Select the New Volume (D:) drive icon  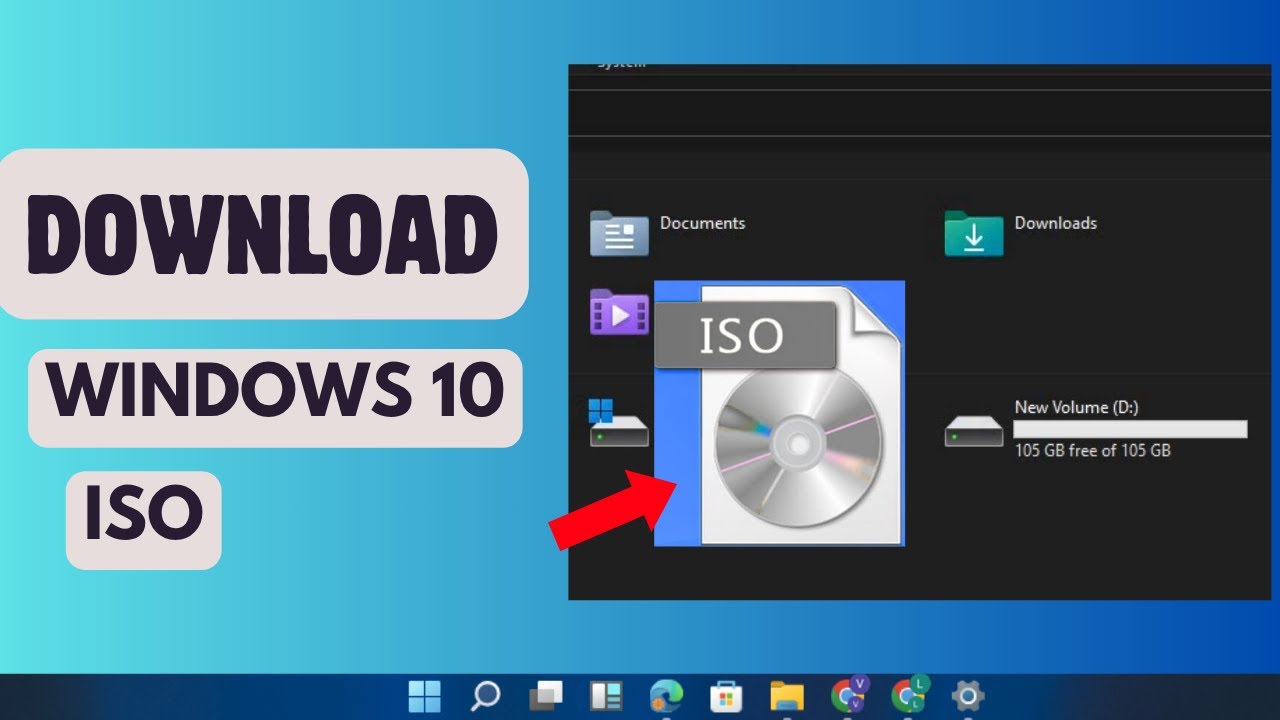[x=974, y=430]
